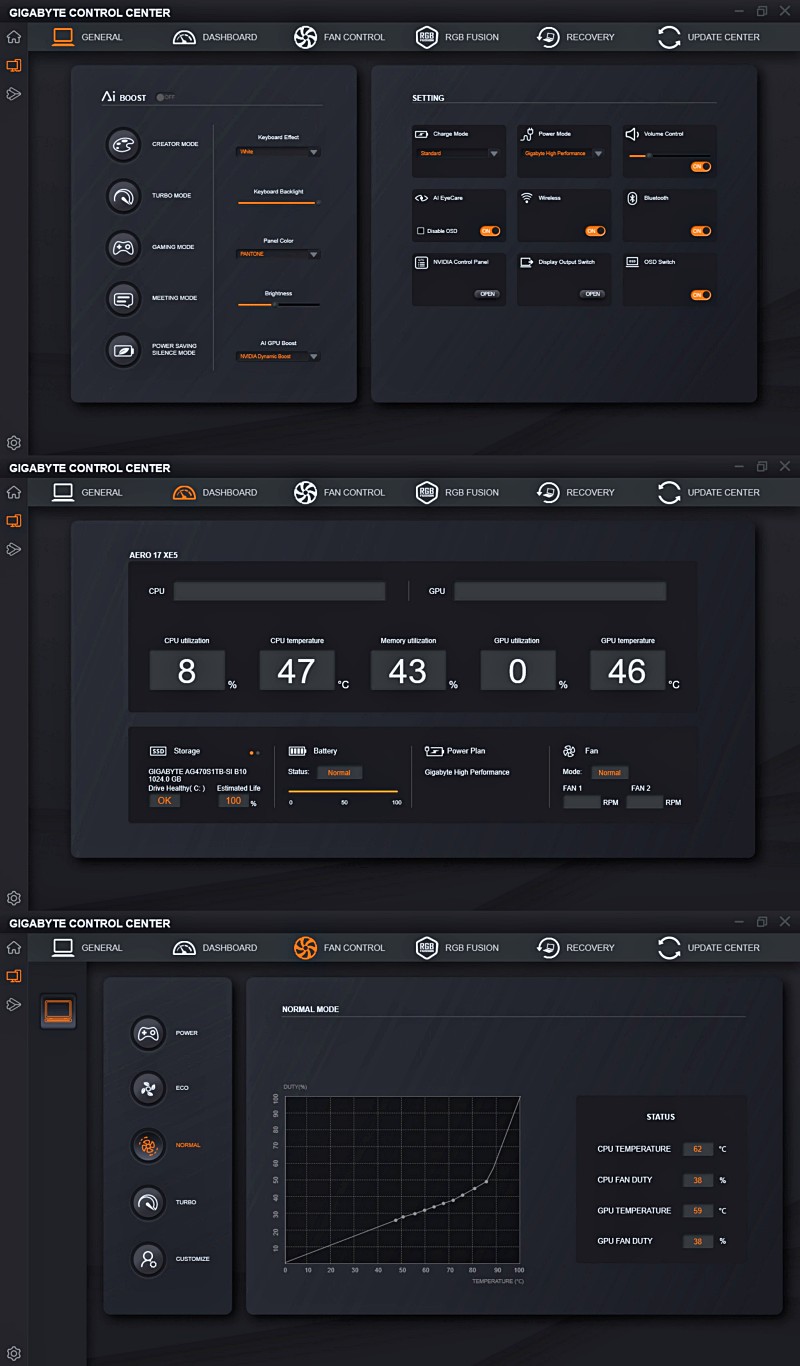Open the Charge Mode dropdown
This screenshot has width=800, height=1366.
458,154
